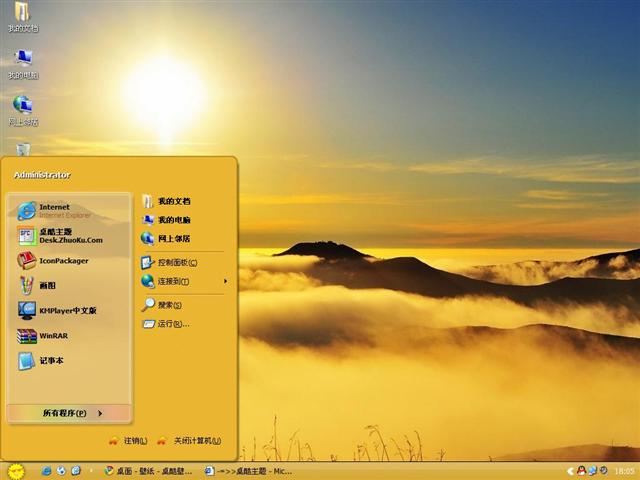640x480 pixels.
Task: Switch to the 桌酷主题 - Mic... taskbar window
Action: pos(249,471)
